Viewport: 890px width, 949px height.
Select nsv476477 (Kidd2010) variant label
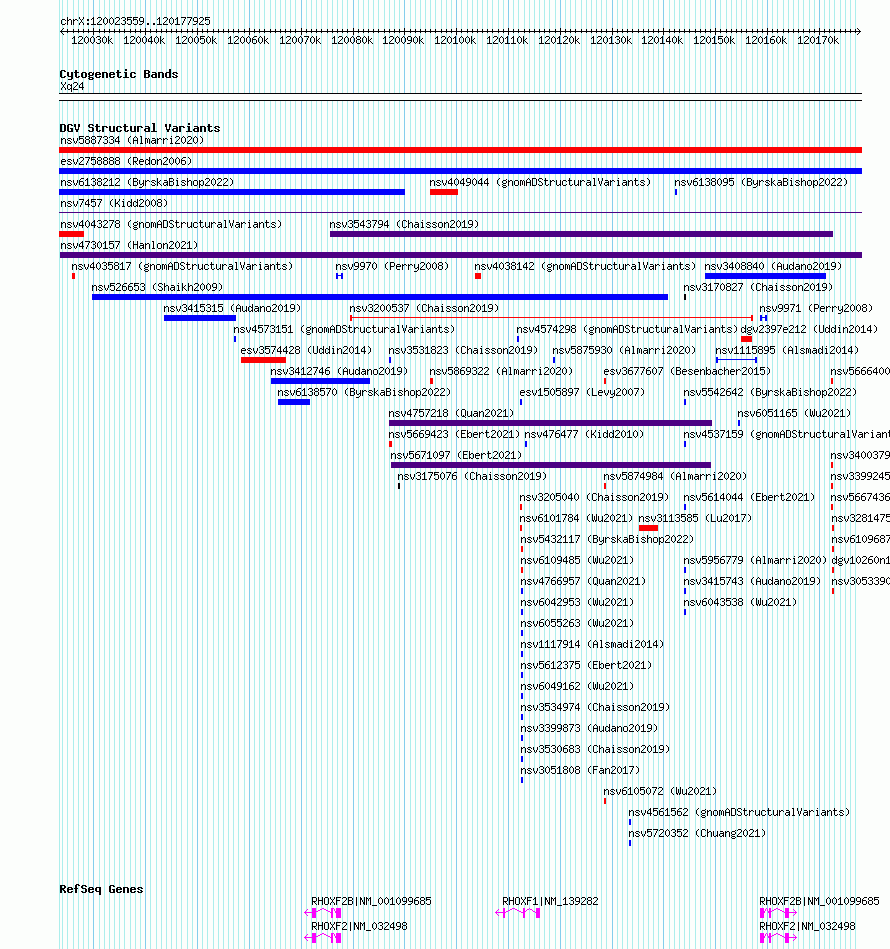[584, 435]
